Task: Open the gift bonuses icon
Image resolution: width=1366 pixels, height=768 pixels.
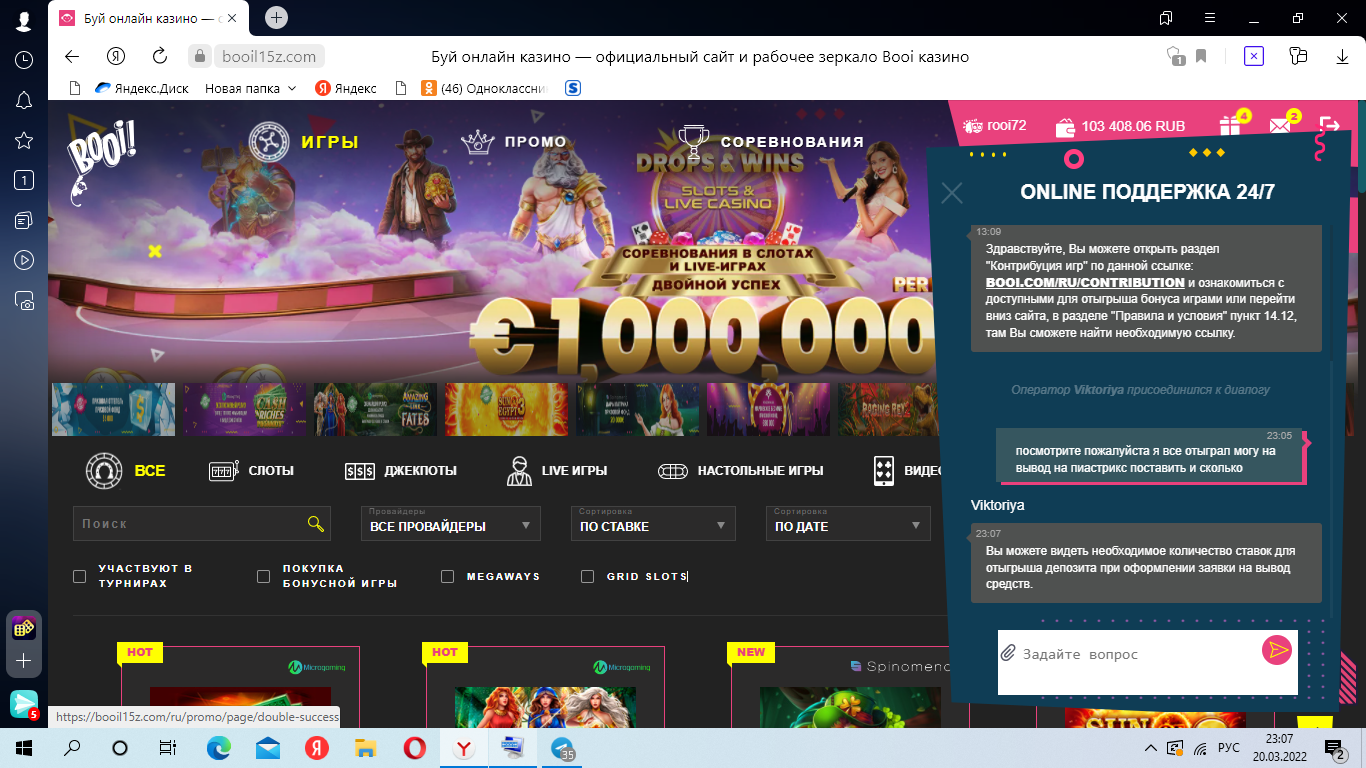Action: point(1230,126)
